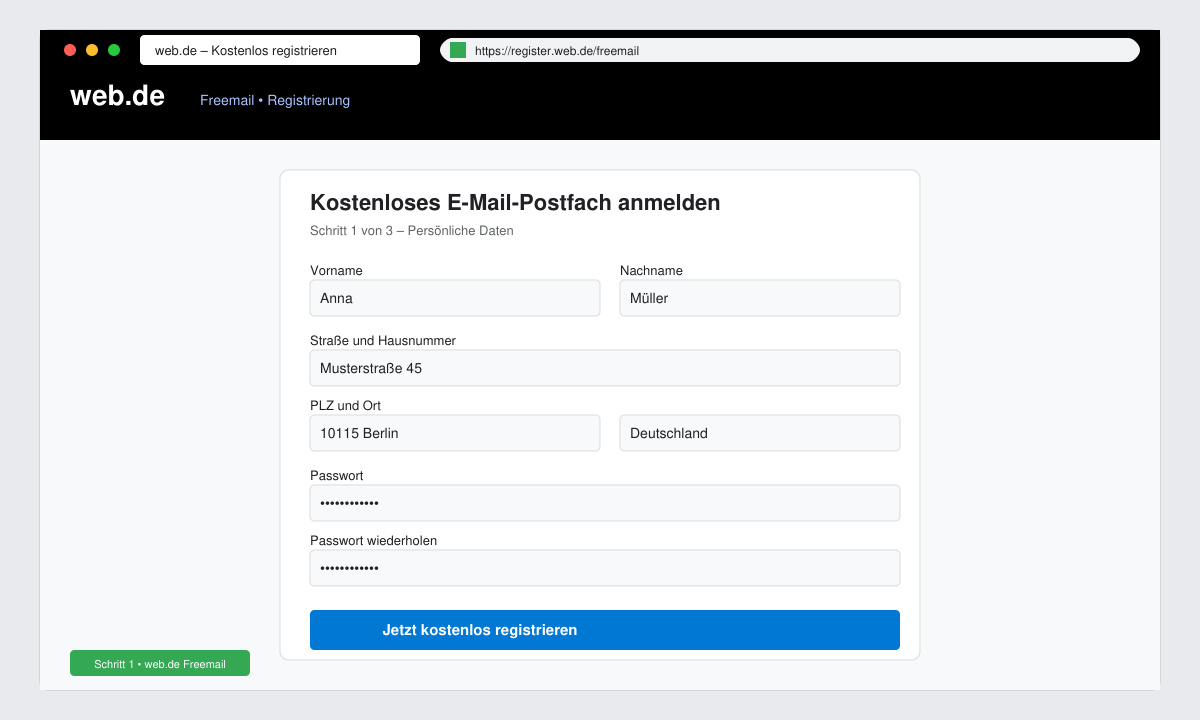Click the green Schritt 1 • web.de Freemail badge
Viewport: 1200px width, 720px height.
point(160,663)
